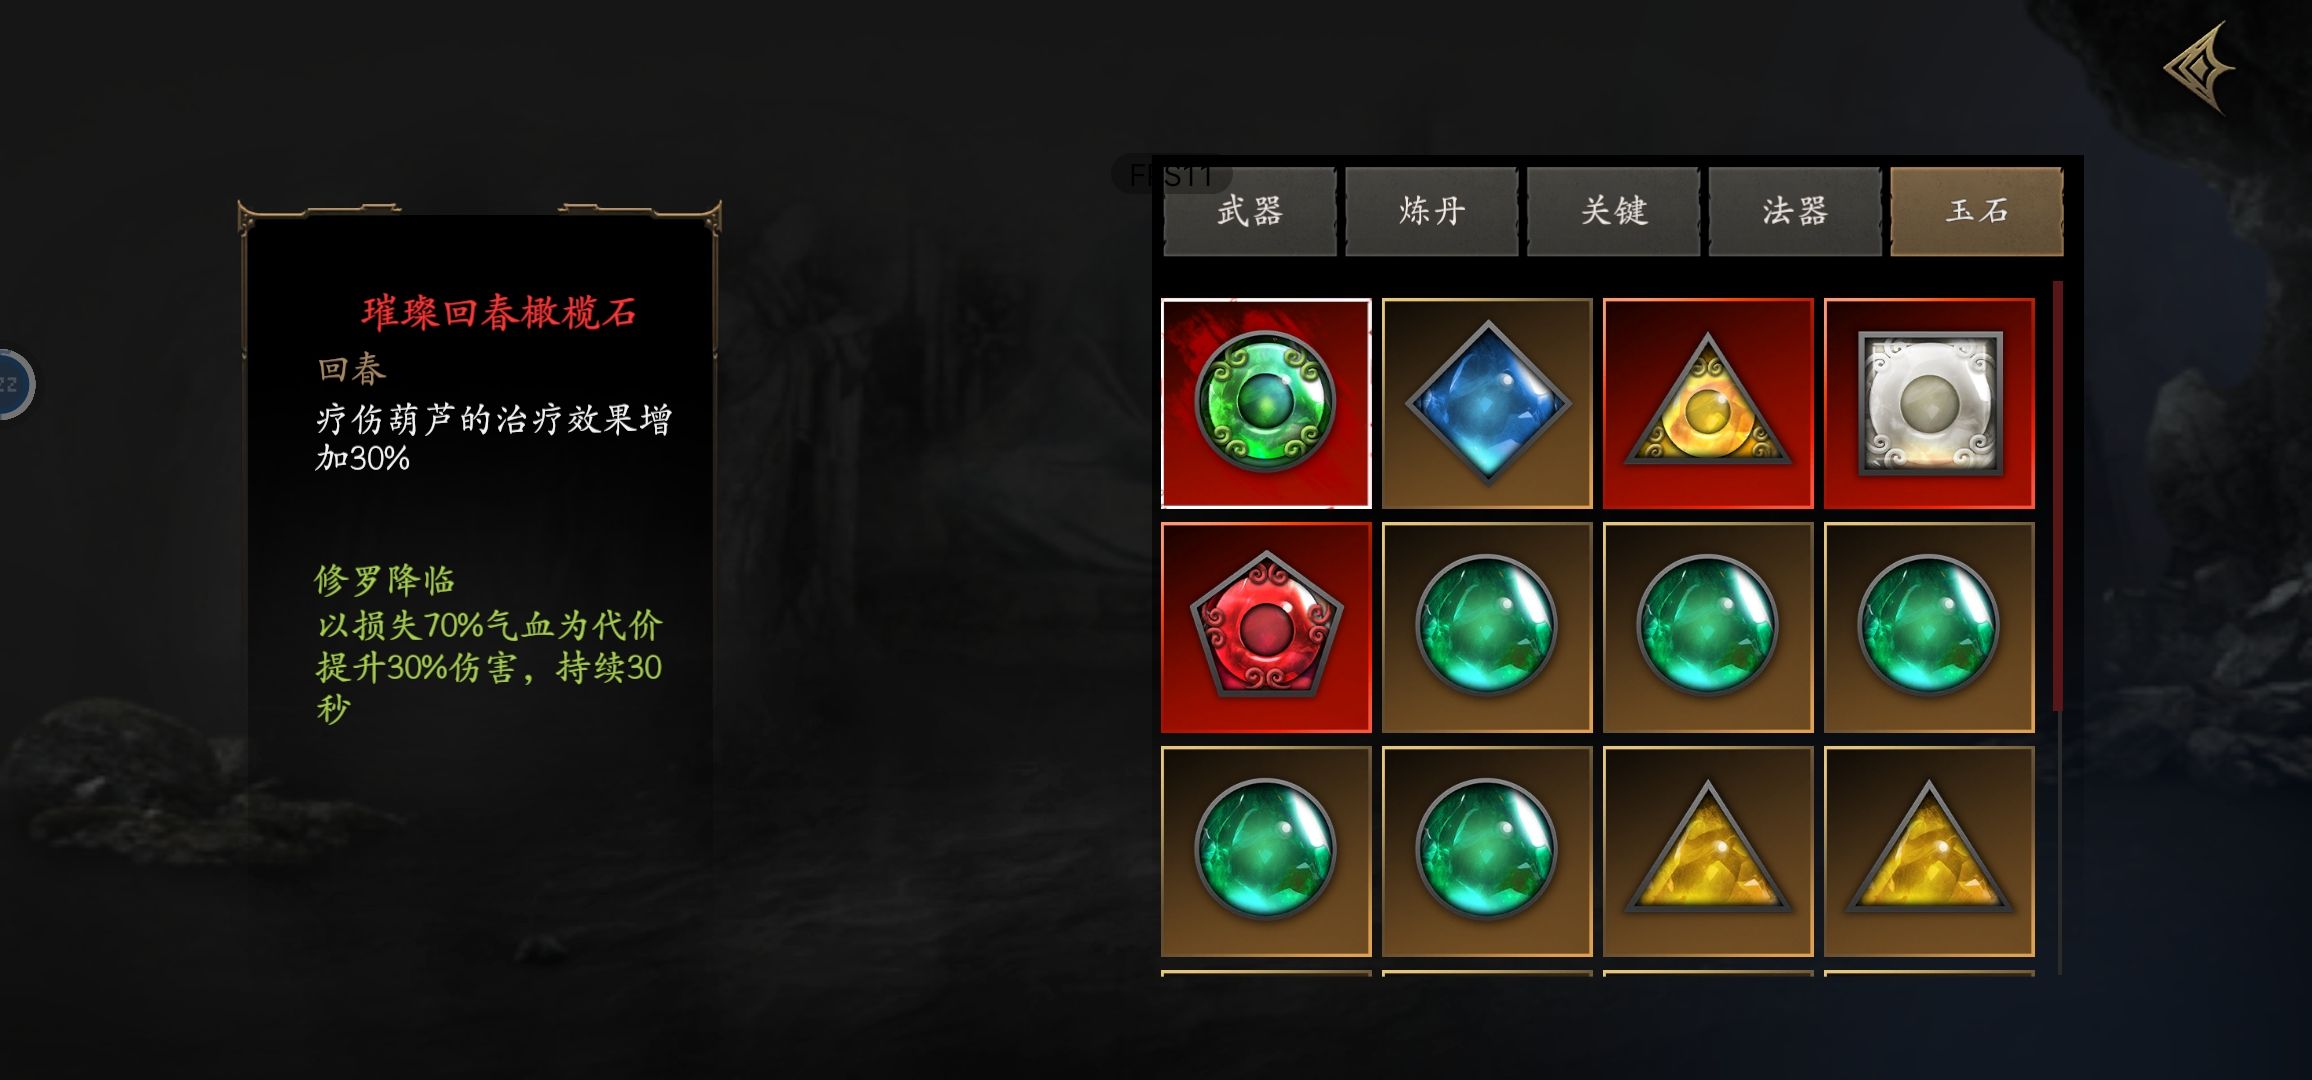The height and width of the screenshot is (1080, 2312).
Task: Switch to the 法器 tab
Action: [x=1795, y=211]
